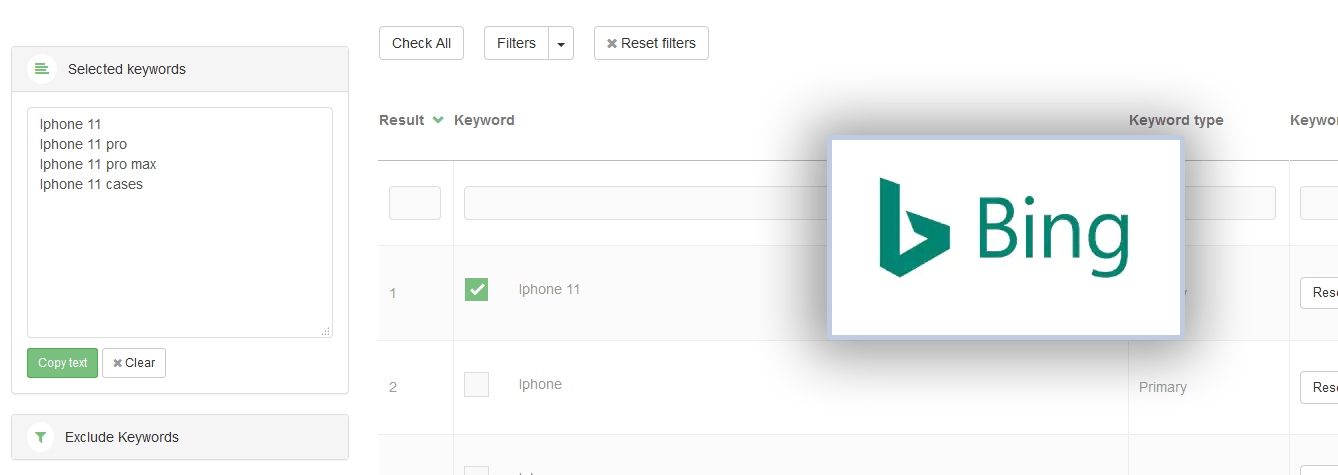Grab the resize handle of keywords textarea
Viewport: 1338px width, 475px height.
pos(325,331)
